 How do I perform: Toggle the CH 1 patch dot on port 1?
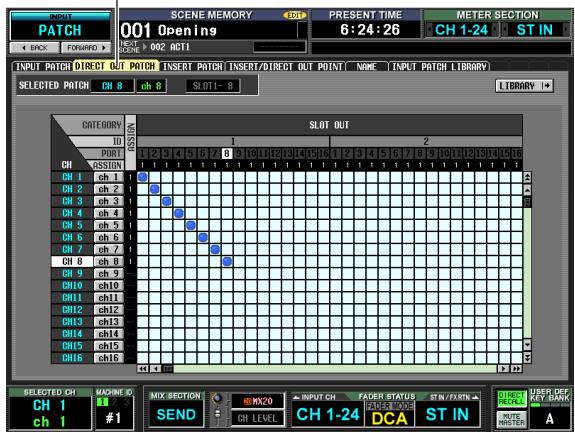pyautogui.click(x=143, y=177)
